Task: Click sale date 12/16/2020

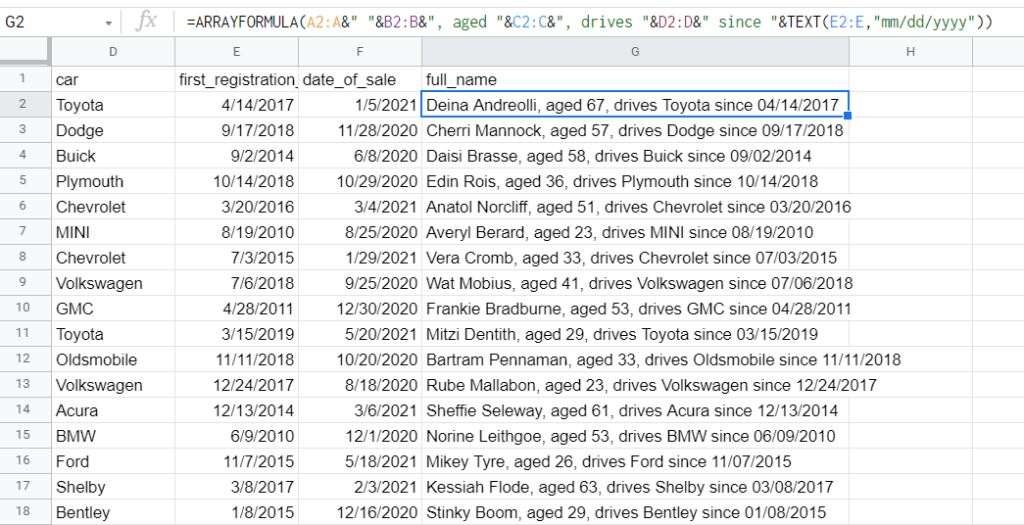Action: [x=360, y=512]
